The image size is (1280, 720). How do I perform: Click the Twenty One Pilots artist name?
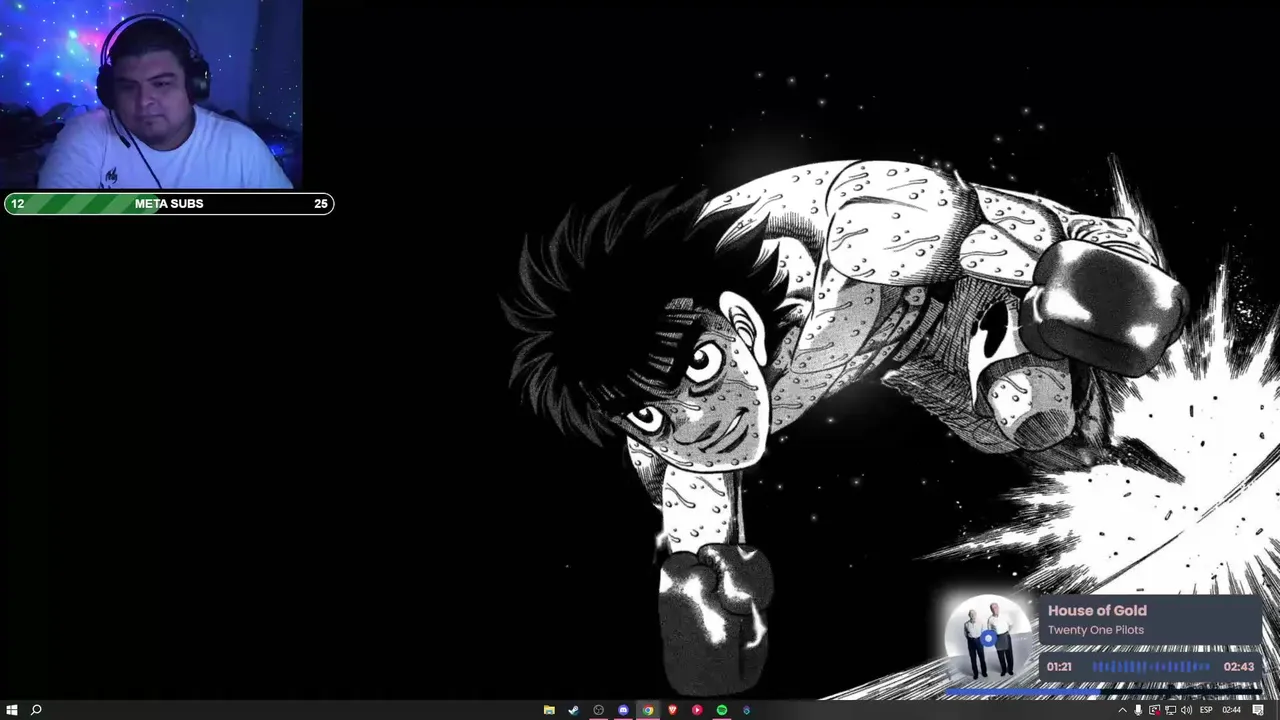pos(1095,630)
